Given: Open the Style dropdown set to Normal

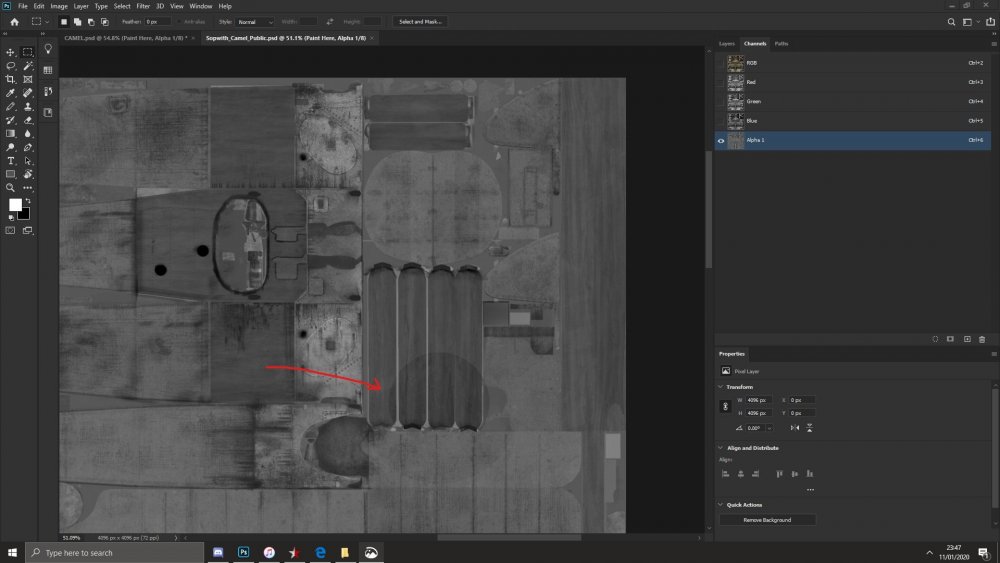Looking at the screenshot, I should click(255, 21).
